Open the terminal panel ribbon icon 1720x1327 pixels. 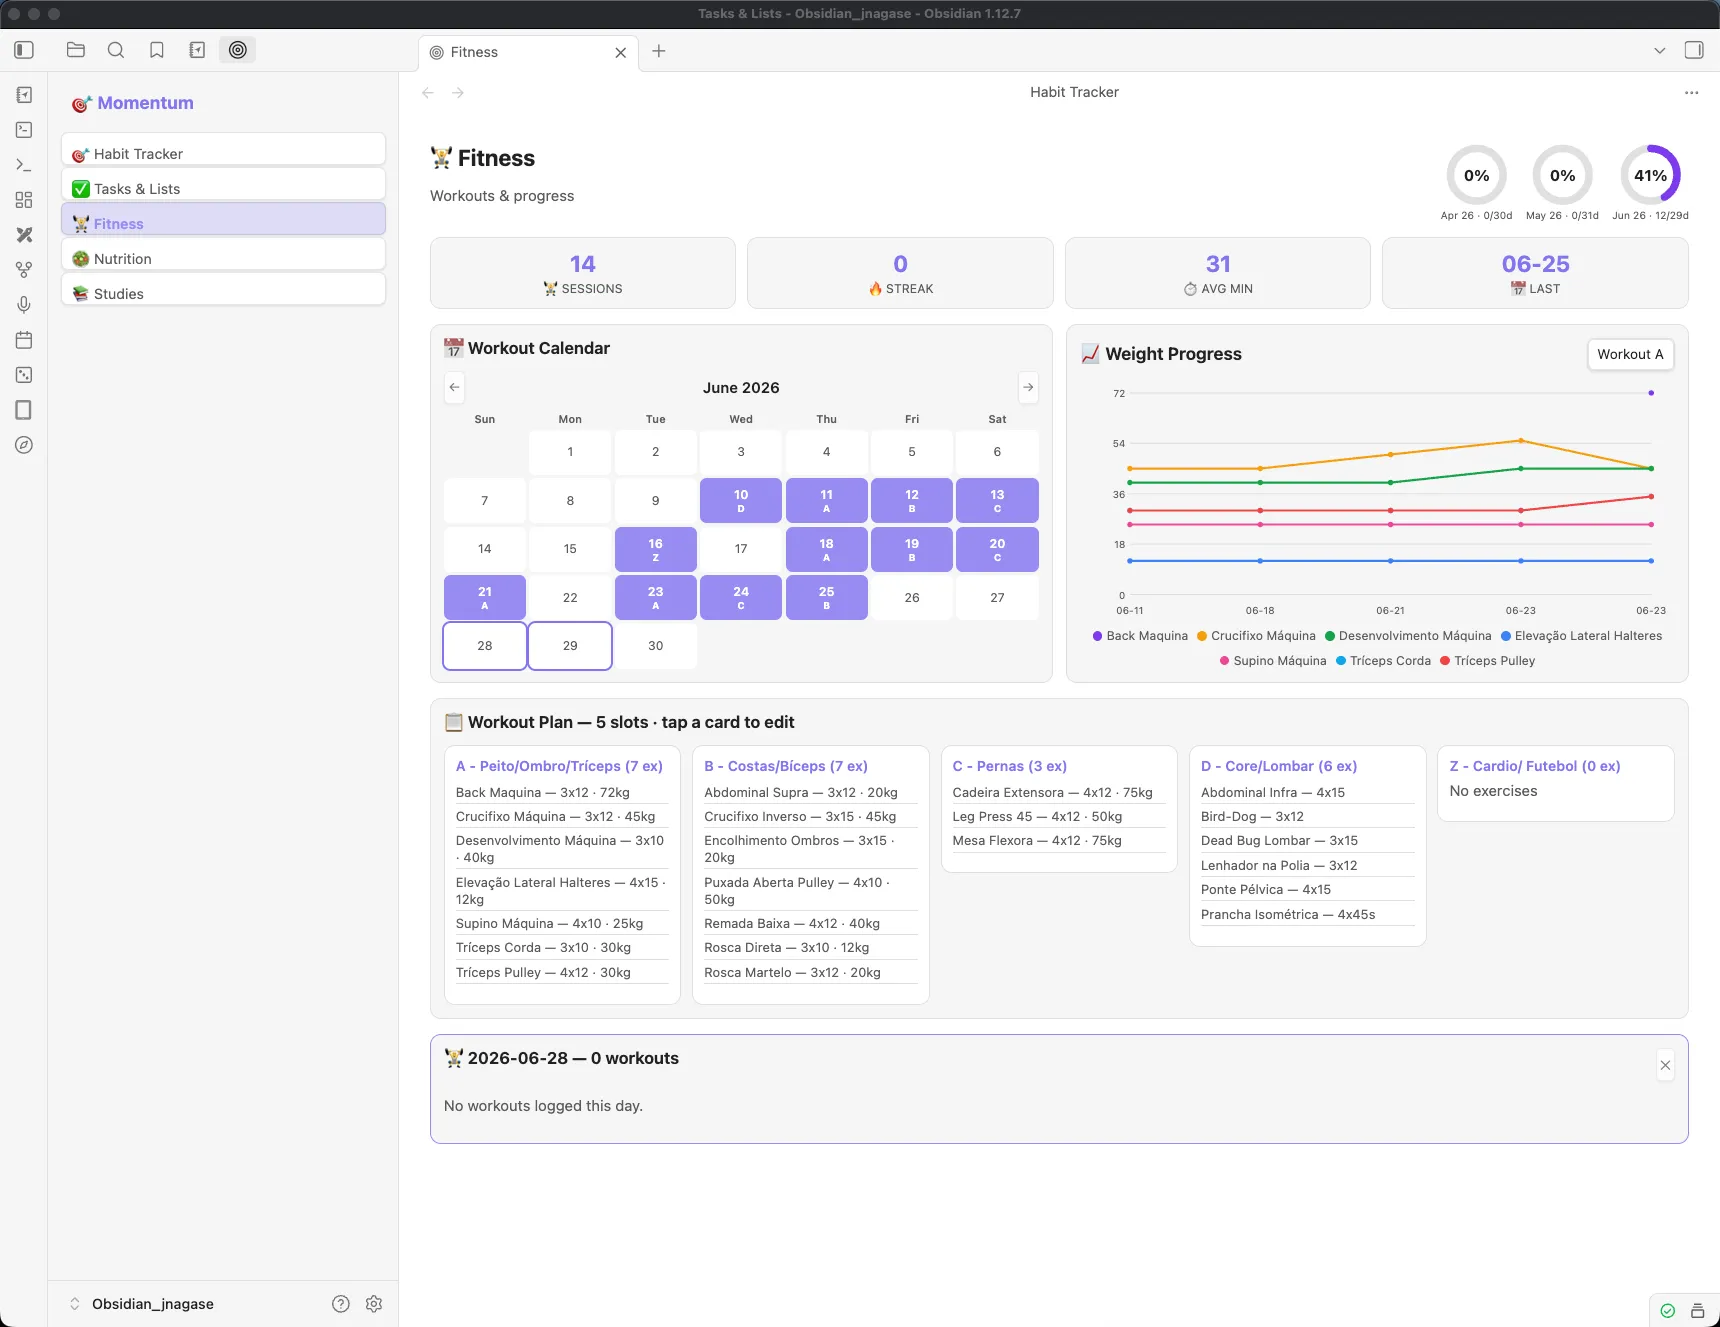[x=24, y=130]
